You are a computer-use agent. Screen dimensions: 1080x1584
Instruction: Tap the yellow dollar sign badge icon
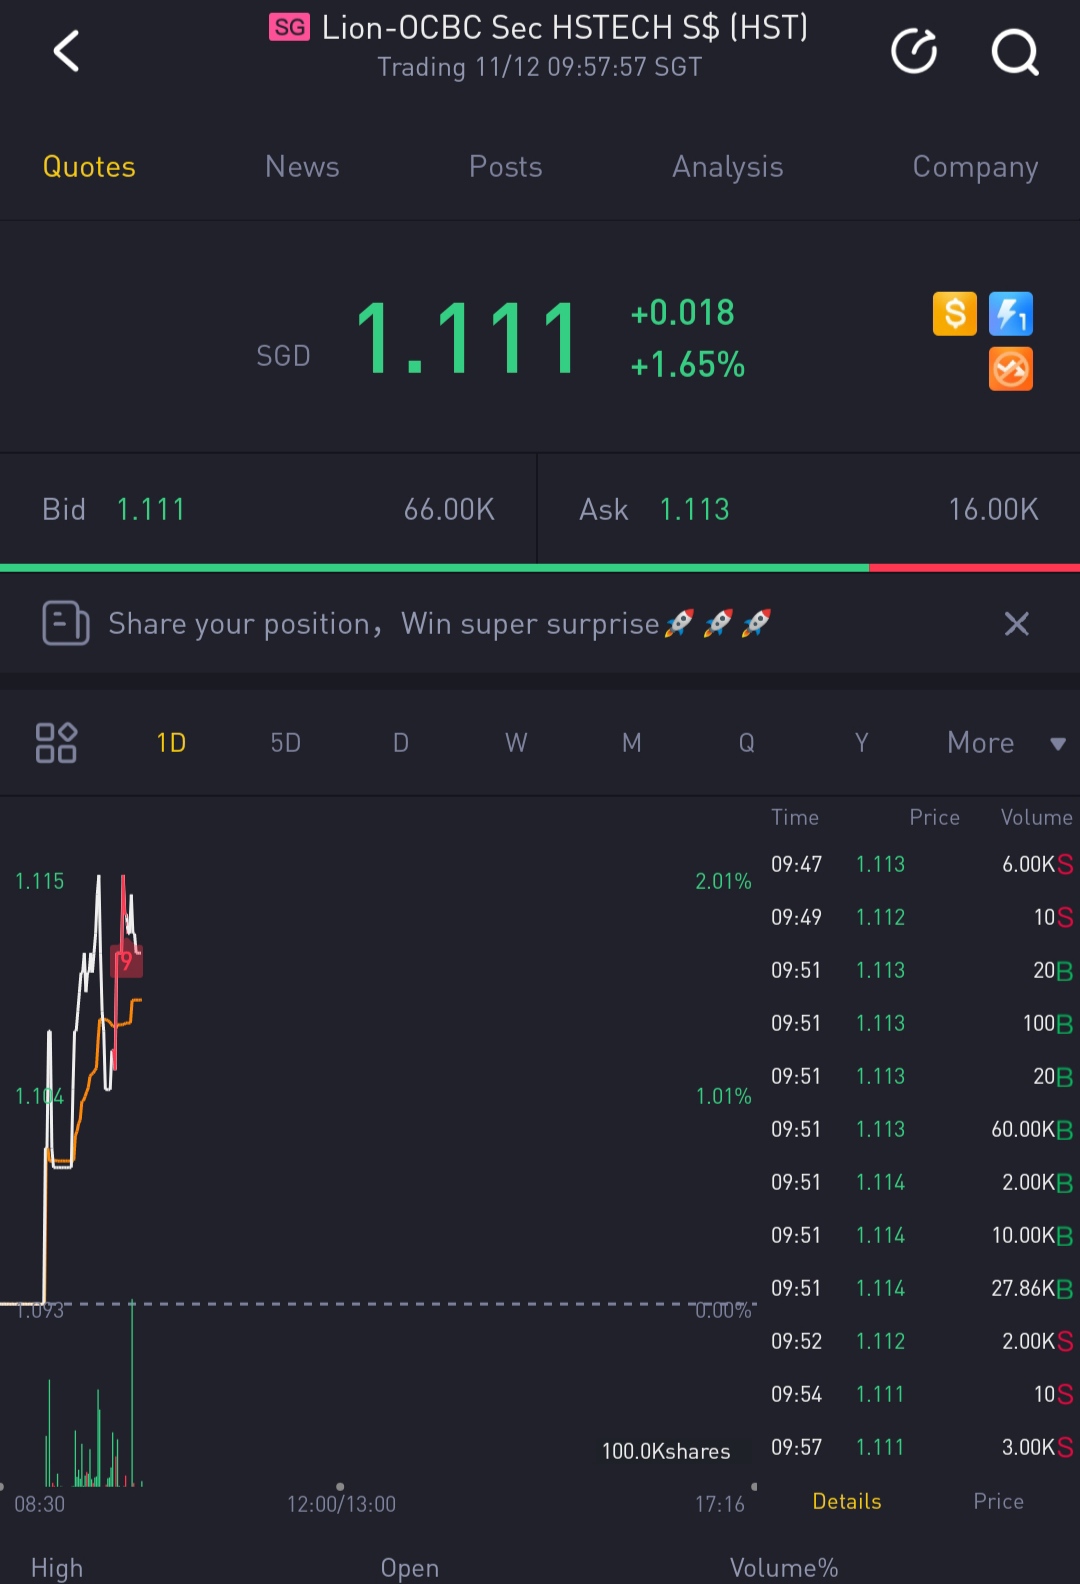point(955,314)
